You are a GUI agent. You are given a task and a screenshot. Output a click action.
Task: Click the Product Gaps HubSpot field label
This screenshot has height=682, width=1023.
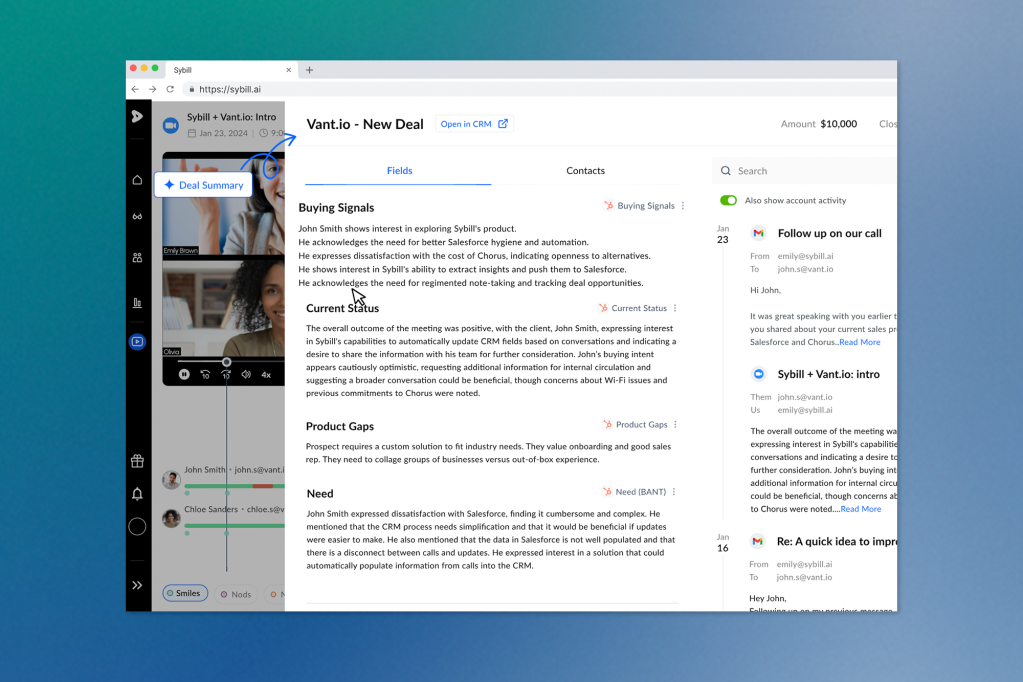[635, 424]
